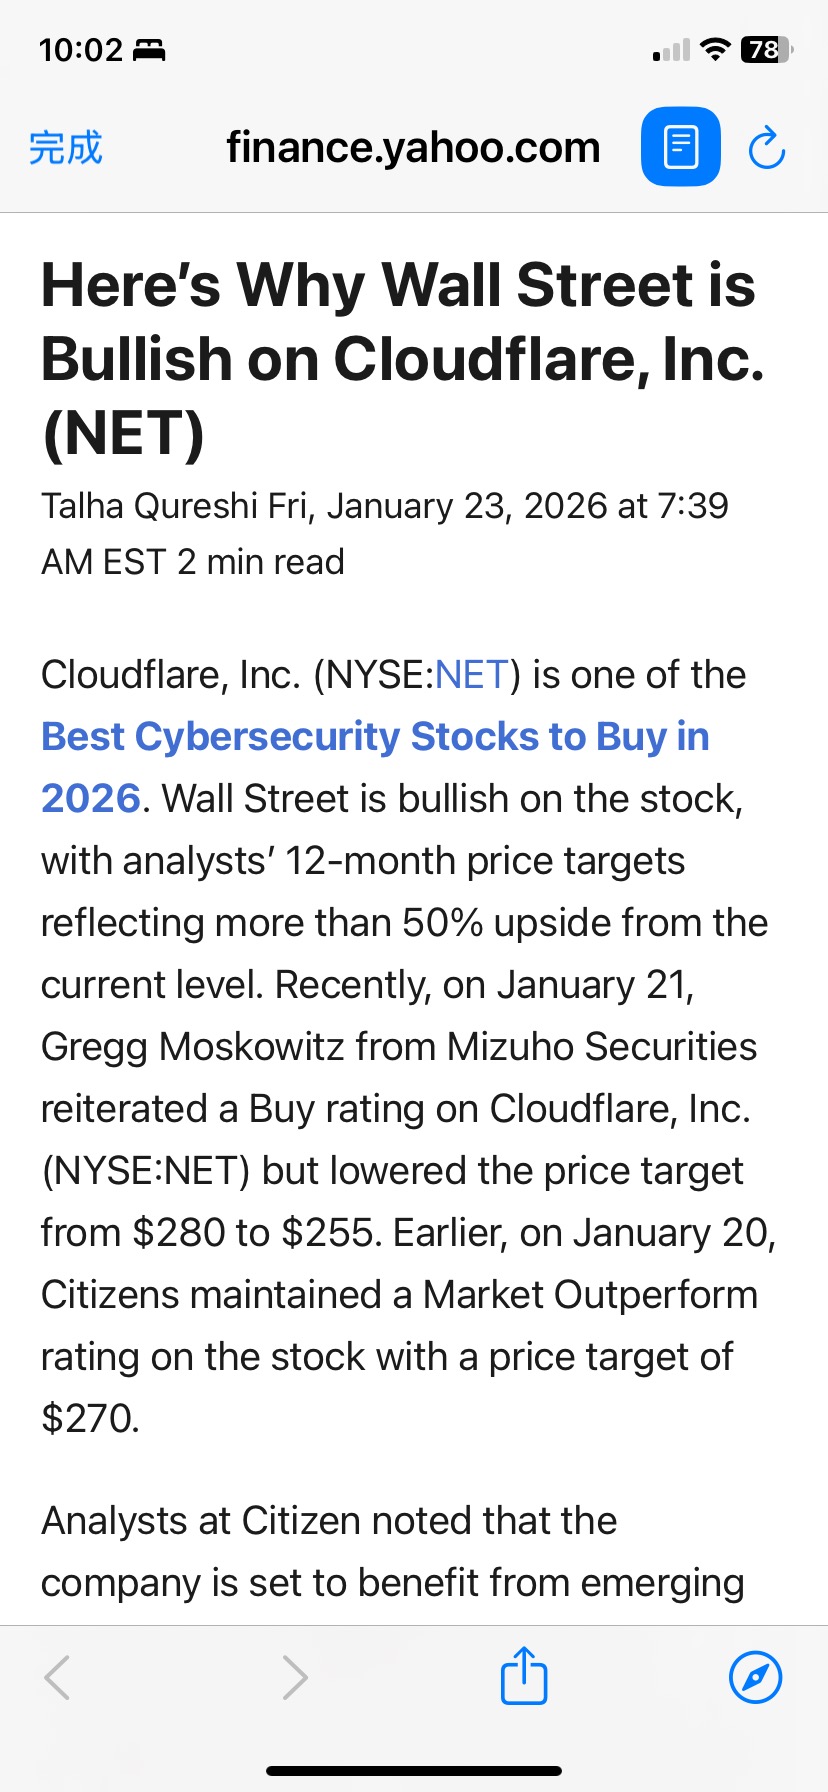Tap the Sleep focus bed icon
This screenshot has height=1792, width=828.
click(x=149, y=49)
